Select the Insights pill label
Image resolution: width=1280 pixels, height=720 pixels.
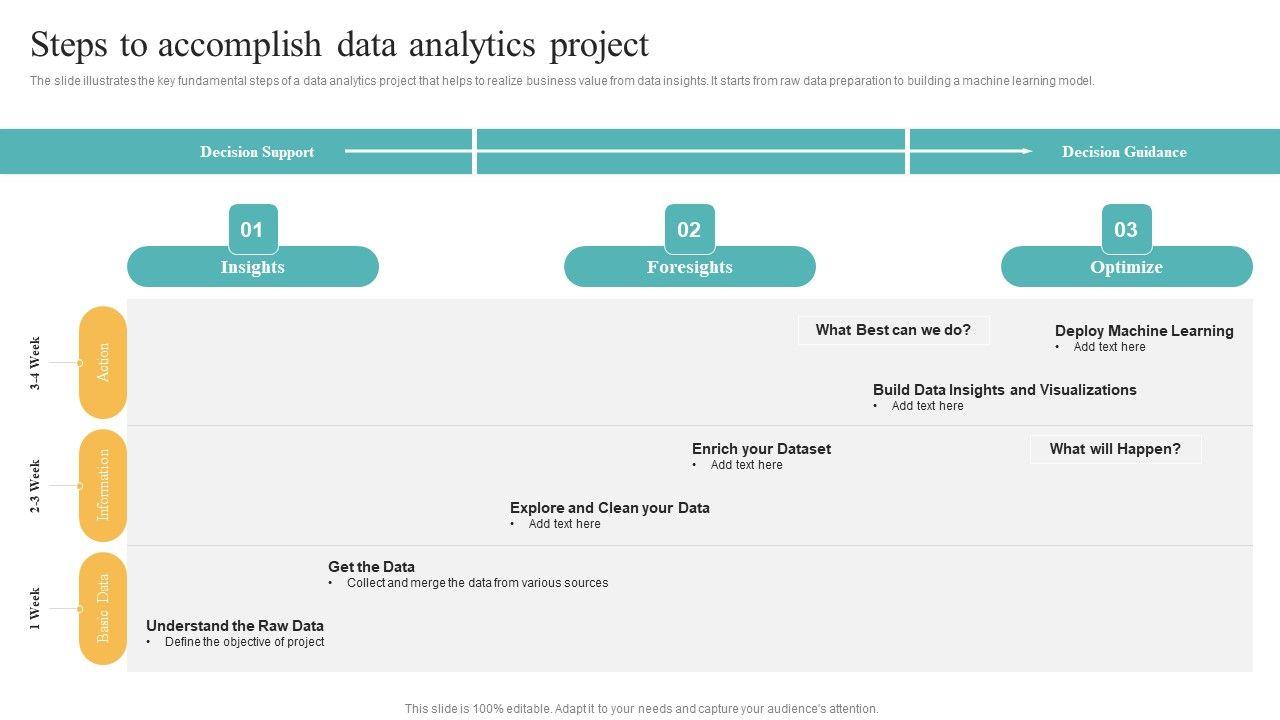(252, 267)
